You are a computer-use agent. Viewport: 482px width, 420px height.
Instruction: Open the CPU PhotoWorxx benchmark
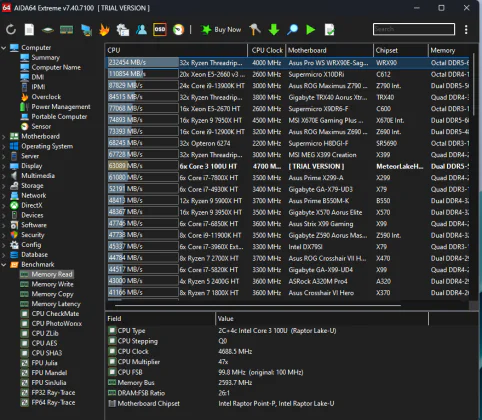[x=57, y=324]
